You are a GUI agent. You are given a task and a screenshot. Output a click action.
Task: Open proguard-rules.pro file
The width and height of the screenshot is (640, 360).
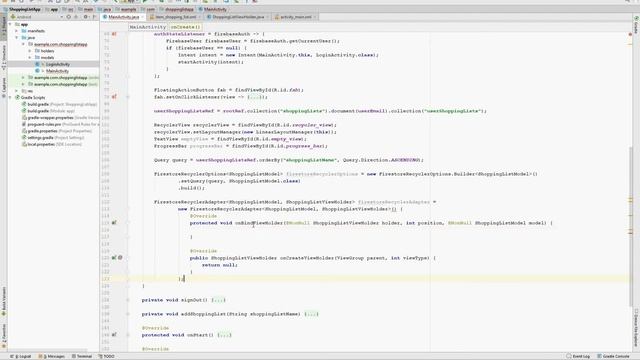[x=60, y=124]
